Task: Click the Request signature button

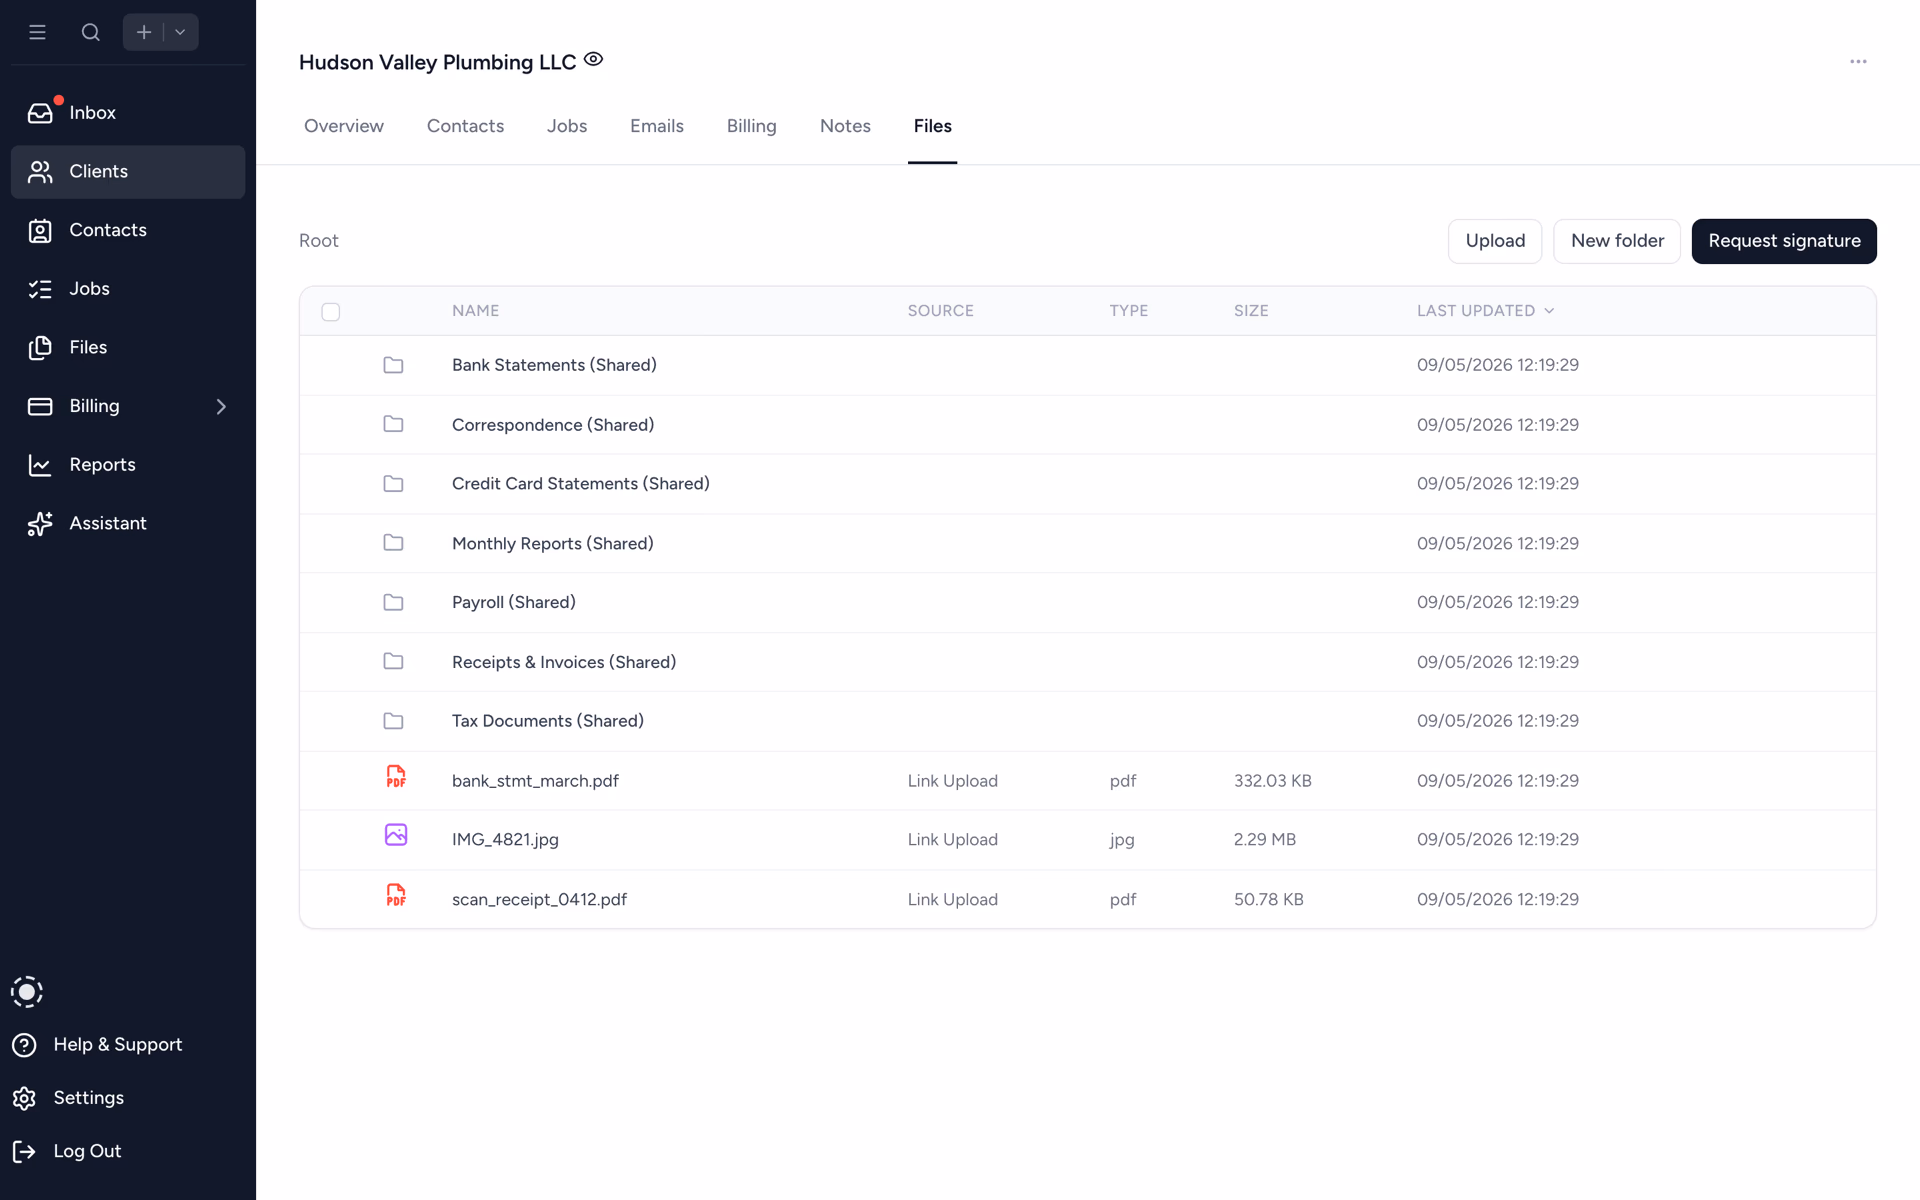Action: point(1784,241)
